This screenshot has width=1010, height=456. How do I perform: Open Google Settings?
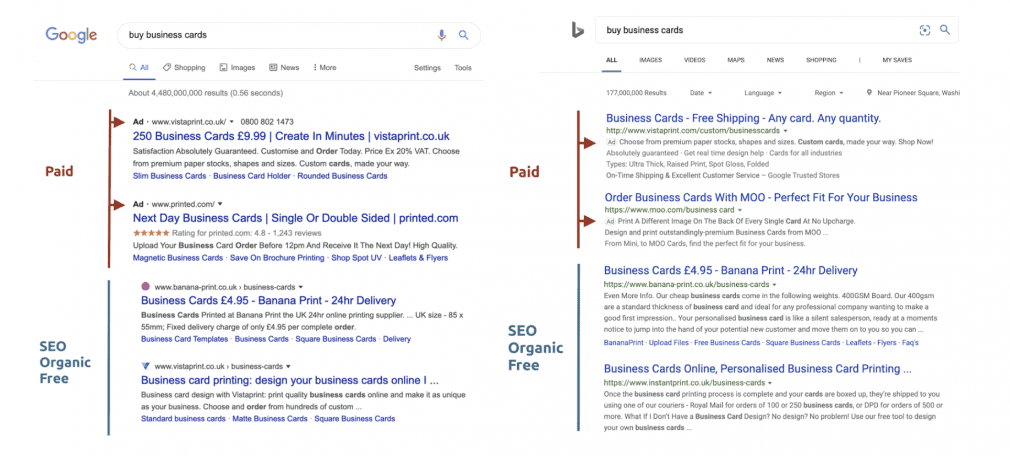click(x=427, y=68)
